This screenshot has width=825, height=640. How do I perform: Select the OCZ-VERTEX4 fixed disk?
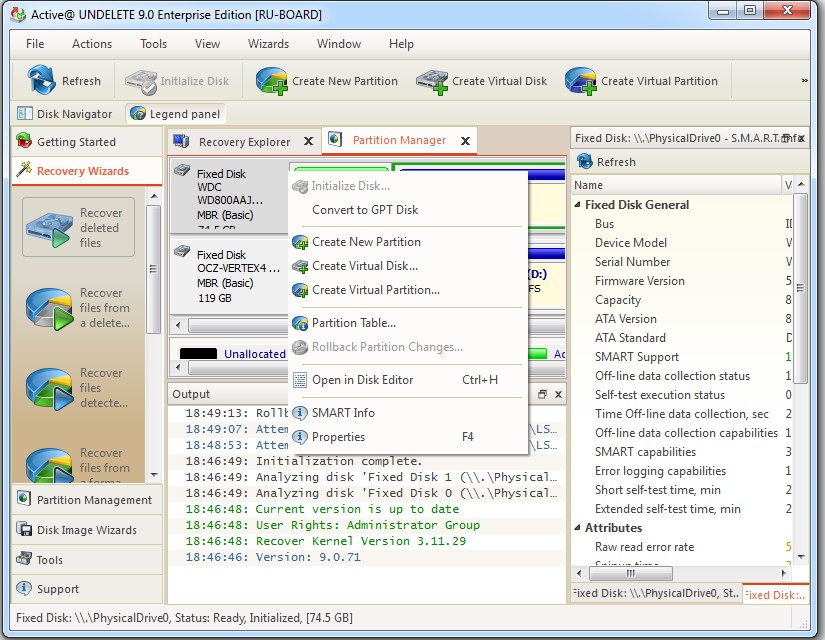click(x=229, y=276)
